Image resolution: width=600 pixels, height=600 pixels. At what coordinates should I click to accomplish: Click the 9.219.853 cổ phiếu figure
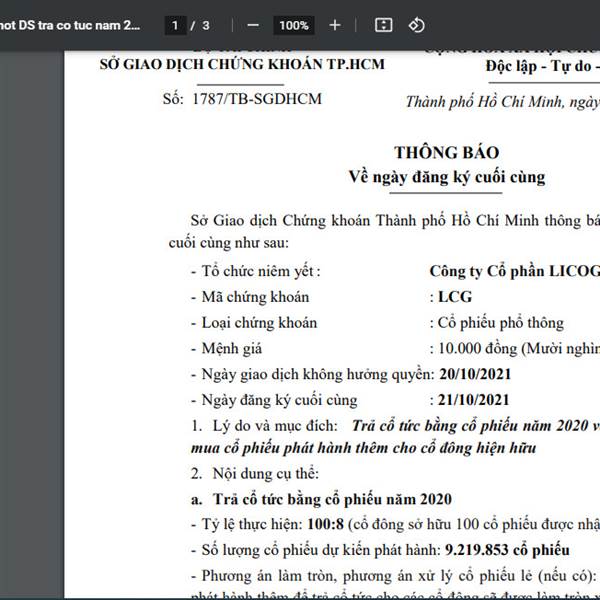tap(507, 550)
